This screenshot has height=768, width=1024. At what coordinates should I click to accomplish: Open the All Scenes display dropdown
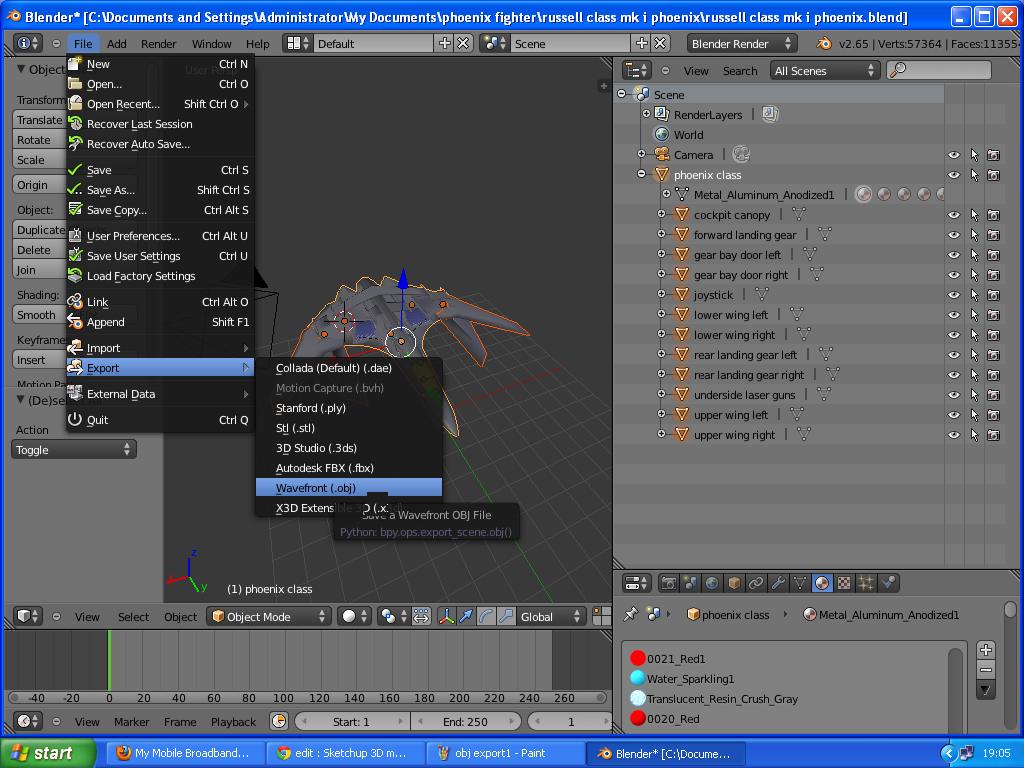coord(824,71)
